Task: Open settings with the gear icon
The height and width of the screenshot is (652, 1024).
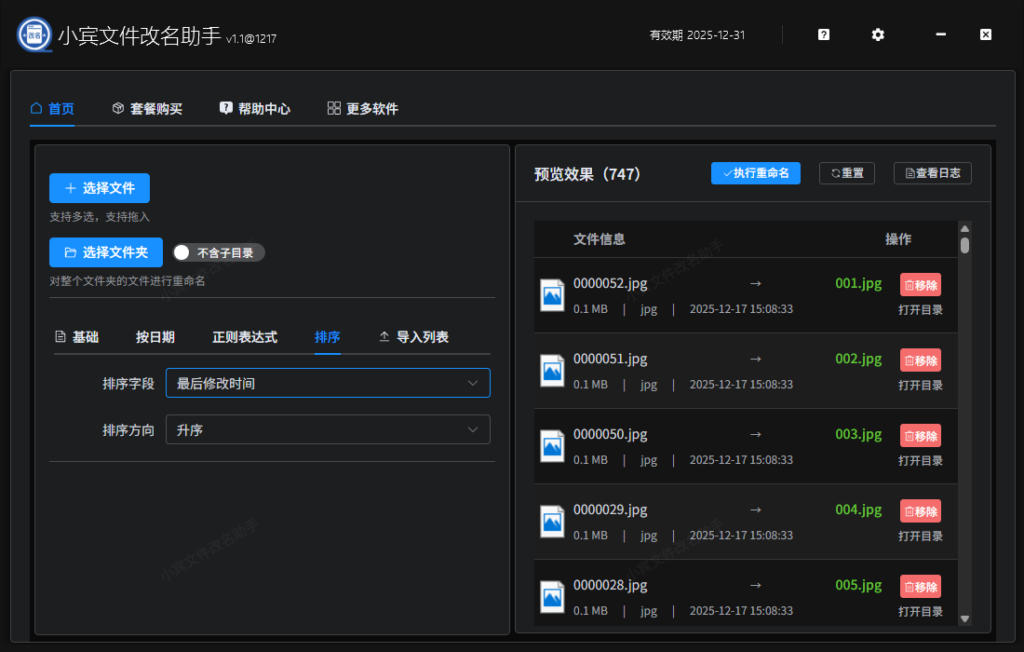Action: click(877, 34)
